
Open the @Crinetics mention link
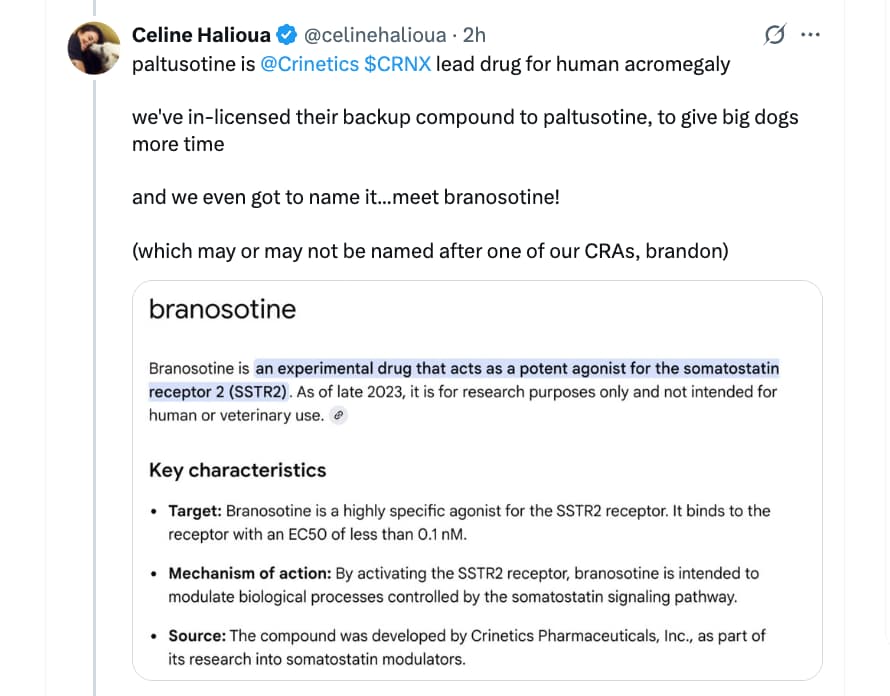point(310,64)
